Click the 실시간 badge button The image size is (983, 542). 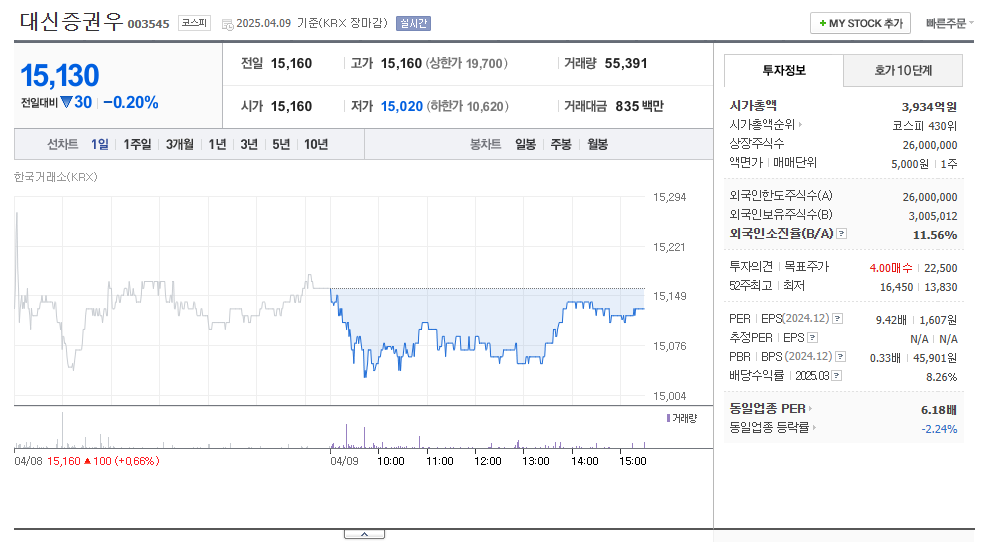tap(413, 23)
